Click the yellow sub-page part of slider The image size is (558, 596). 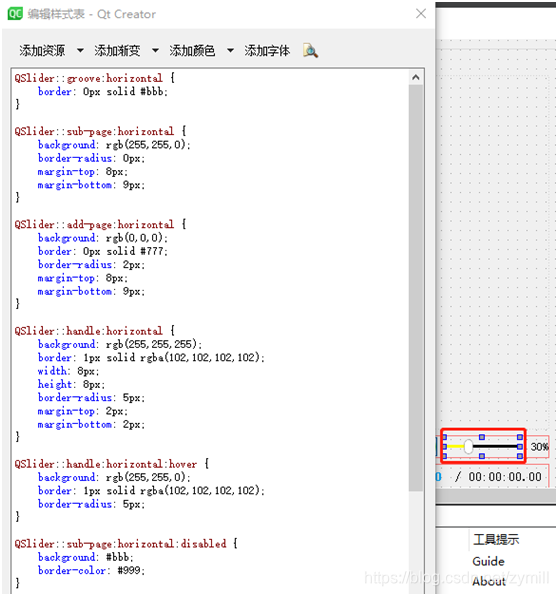tap(455, 446)
